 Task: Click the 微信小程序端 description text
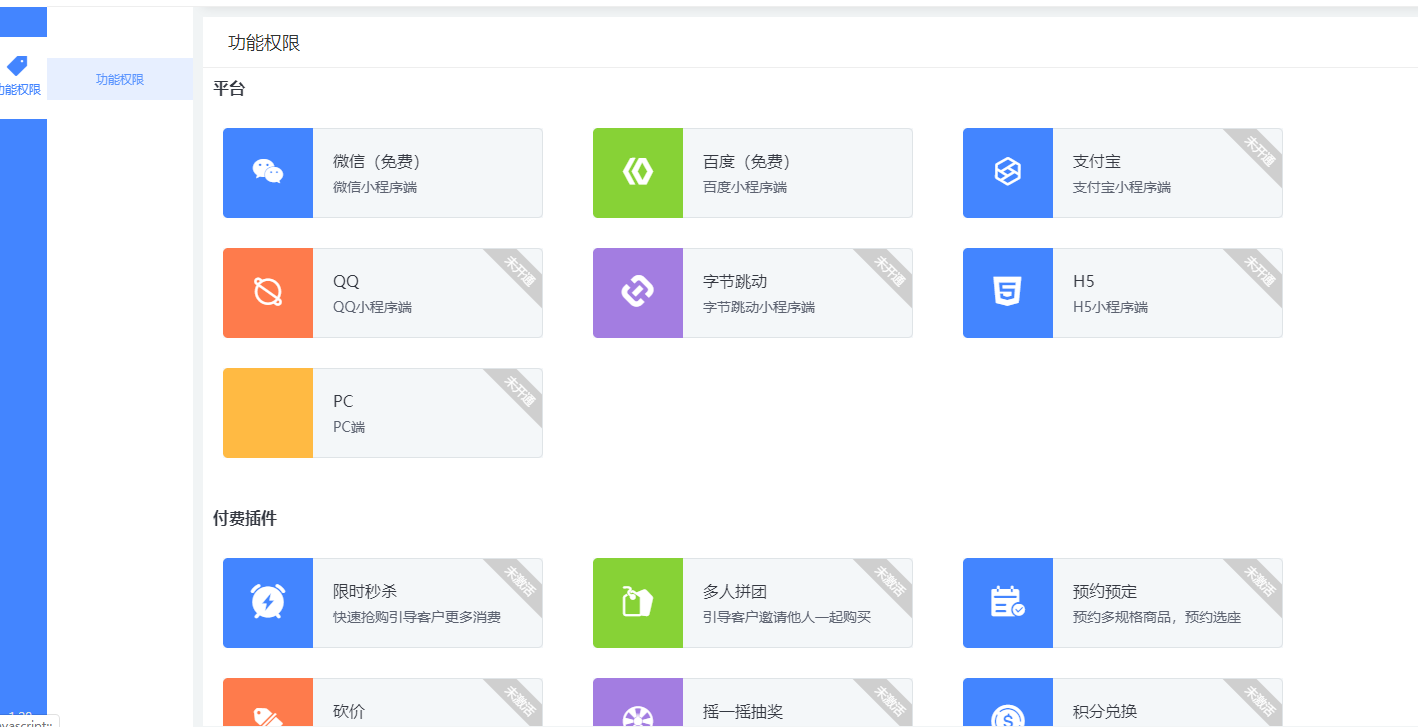click(375, 187)
